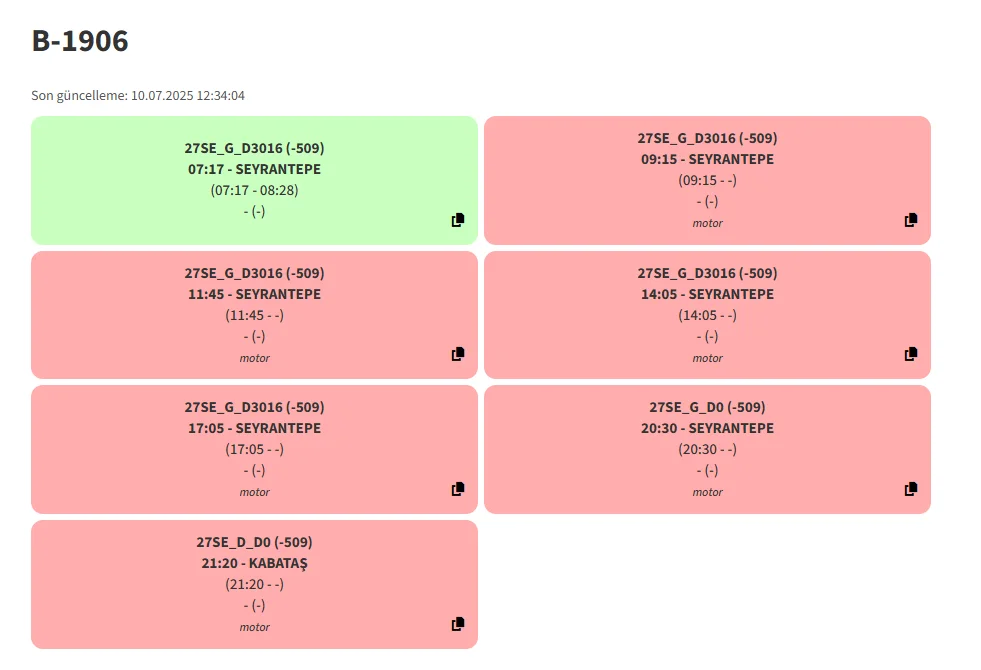Click the Son güncelleme timestamp text
981x670 pixels.
138,96
